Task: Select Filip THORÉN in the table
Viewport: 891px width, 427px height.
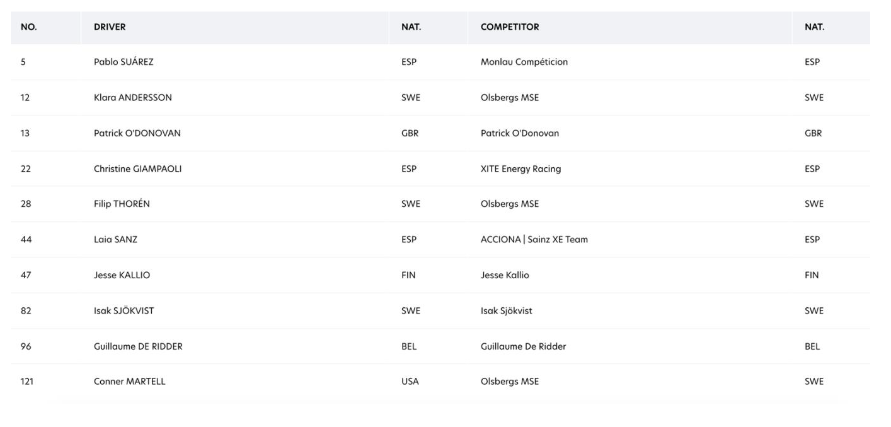Action: point(122,204)
